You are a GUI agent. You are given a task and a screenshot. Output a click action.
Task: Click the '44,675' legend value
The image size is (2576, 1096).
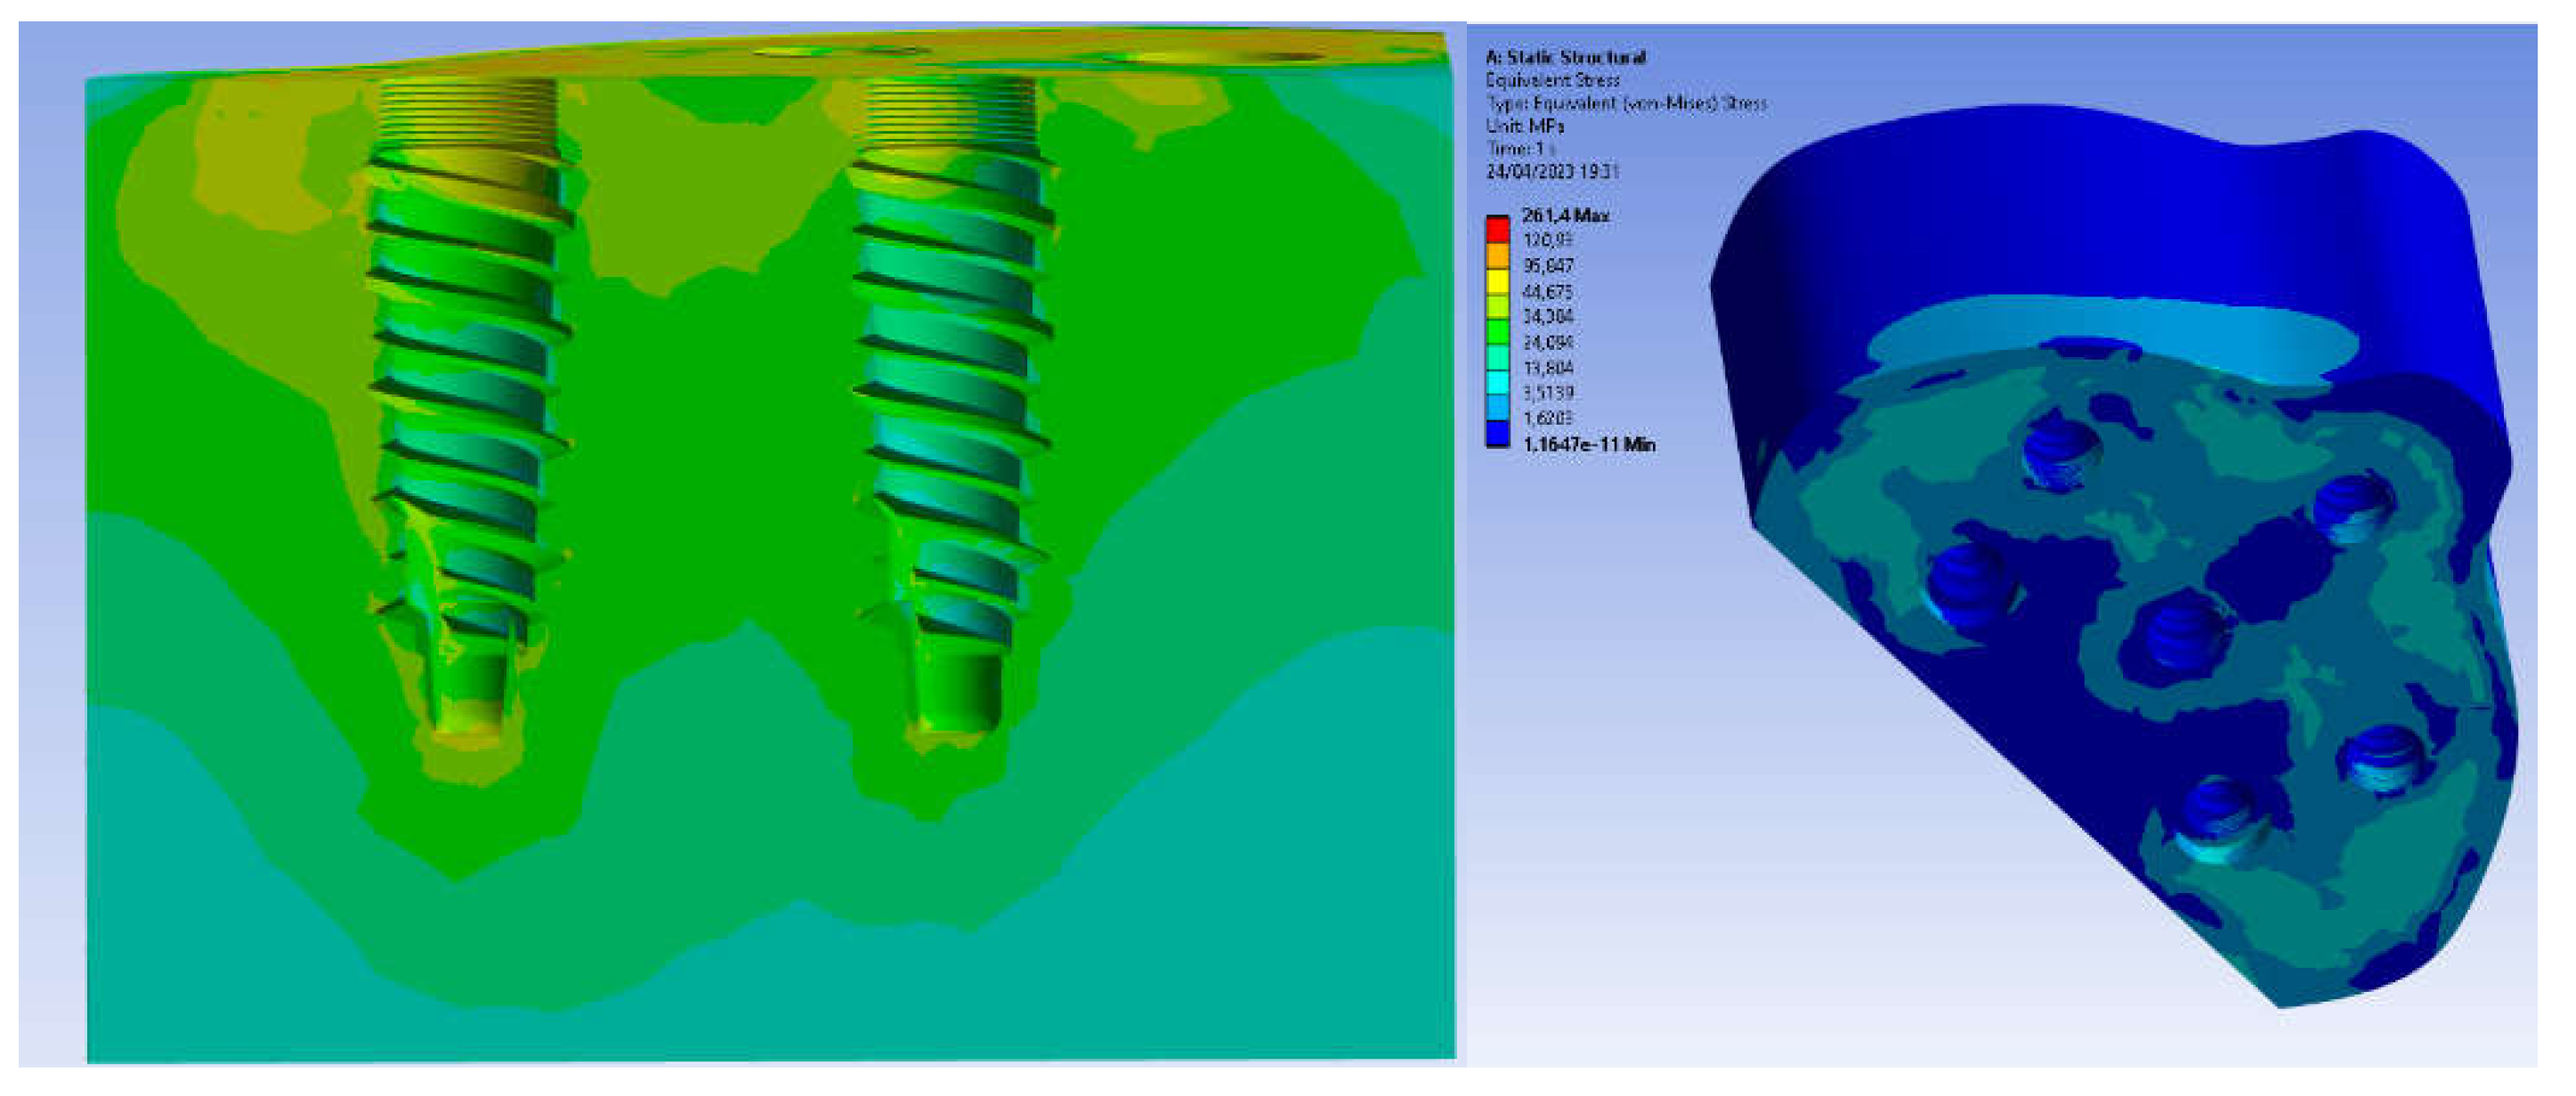pyautogui.click(x=1547, y=292)
